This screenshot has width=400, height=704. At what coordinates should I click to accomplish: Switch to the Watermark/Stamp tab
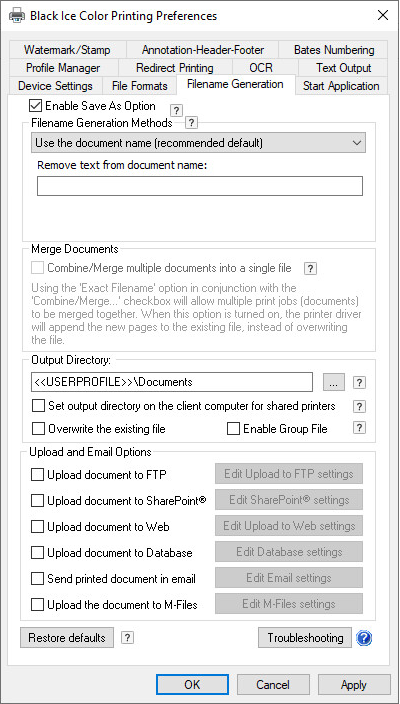(67, 50)
